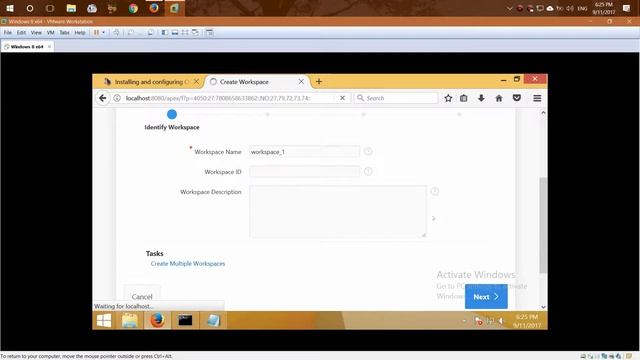Click the Pocket shield icon in Firefox
The height and width of the screenshot is (360, 640).
517,98
